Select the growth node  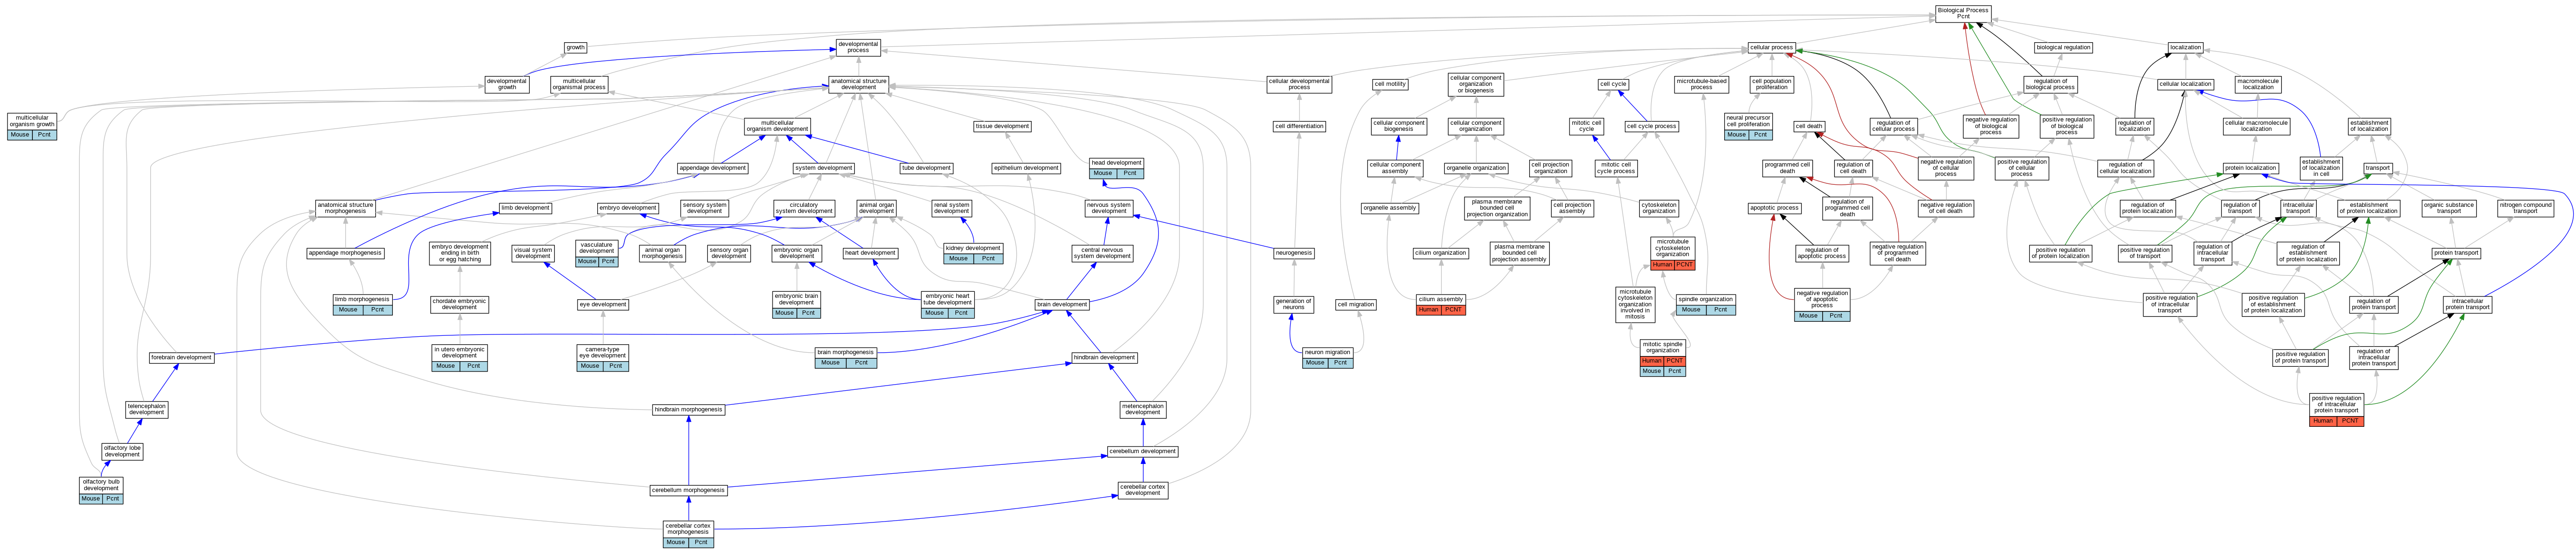[x=576, y=47]
